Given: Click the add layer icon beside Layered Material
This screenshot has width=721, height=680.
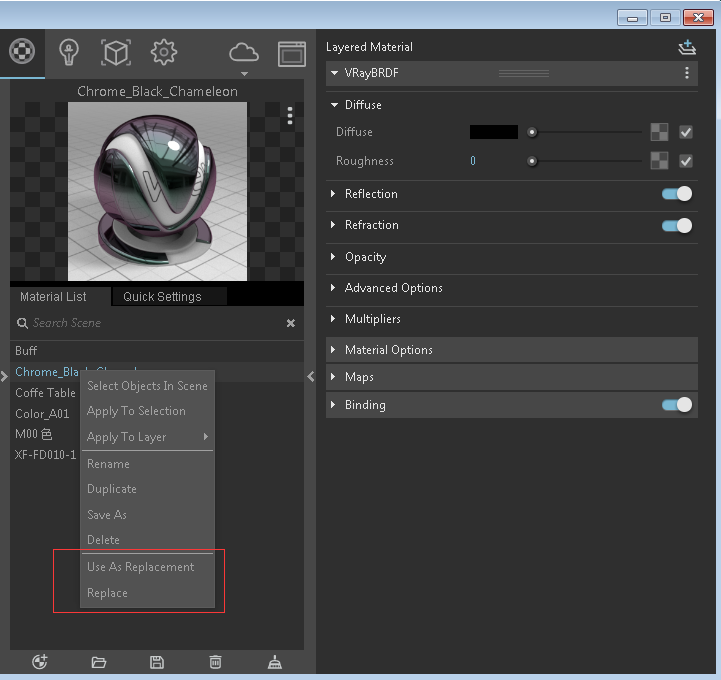Looking at the screenshot, I should 686,47.
